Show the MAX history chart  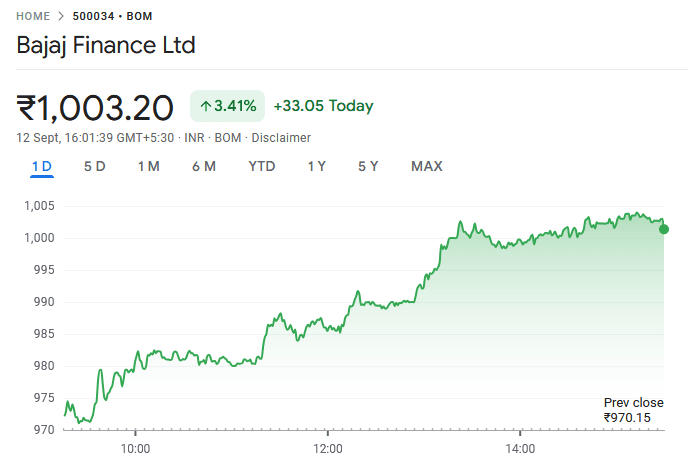(427, 166)
